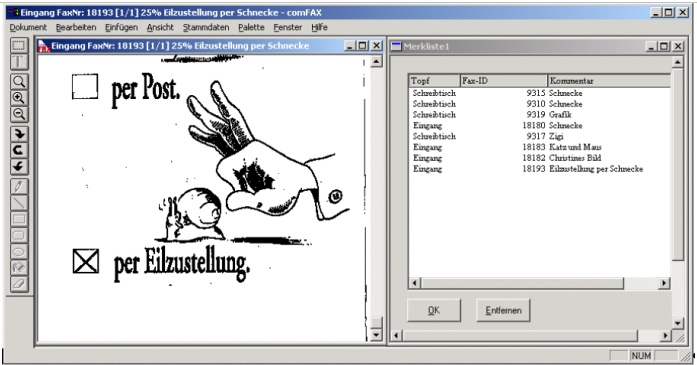Viewport: 697px width, 365px height.
Task: Open the Stammdaten menu
Action: tap(206, 27)
